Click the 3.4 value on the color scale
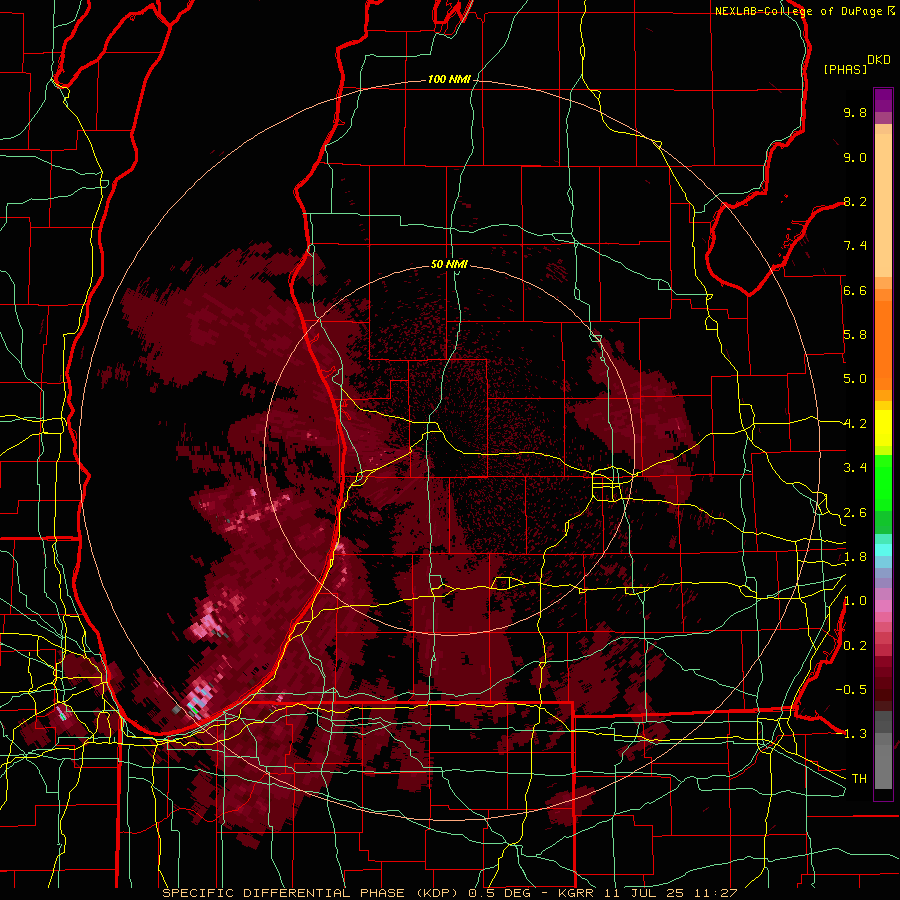Image resolution: width=900 pixels, height=900 pixels. tap(855, 468)
